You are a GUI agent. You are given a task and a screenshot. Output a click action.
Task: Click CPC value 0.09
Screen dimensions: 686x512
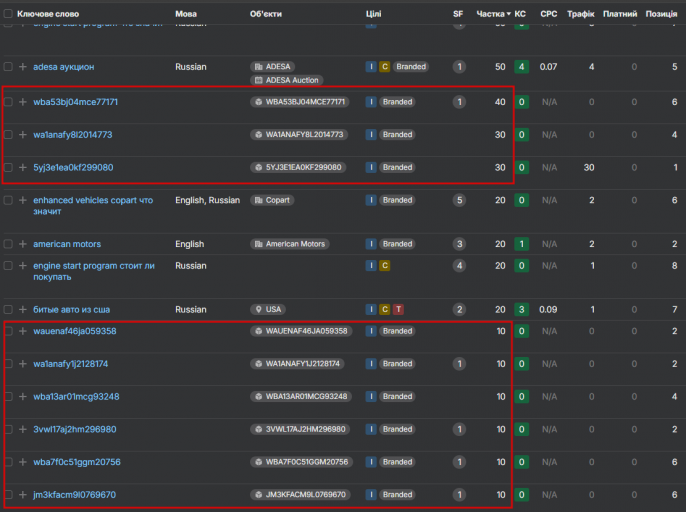(x=548, y=309)
